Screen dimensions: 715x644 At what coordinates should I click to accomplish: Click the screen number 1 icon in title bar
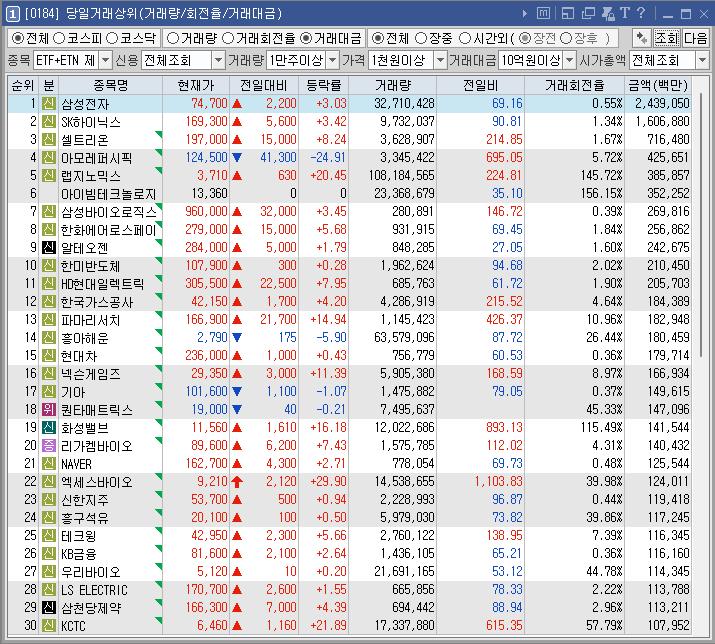[x=12, y=14]
